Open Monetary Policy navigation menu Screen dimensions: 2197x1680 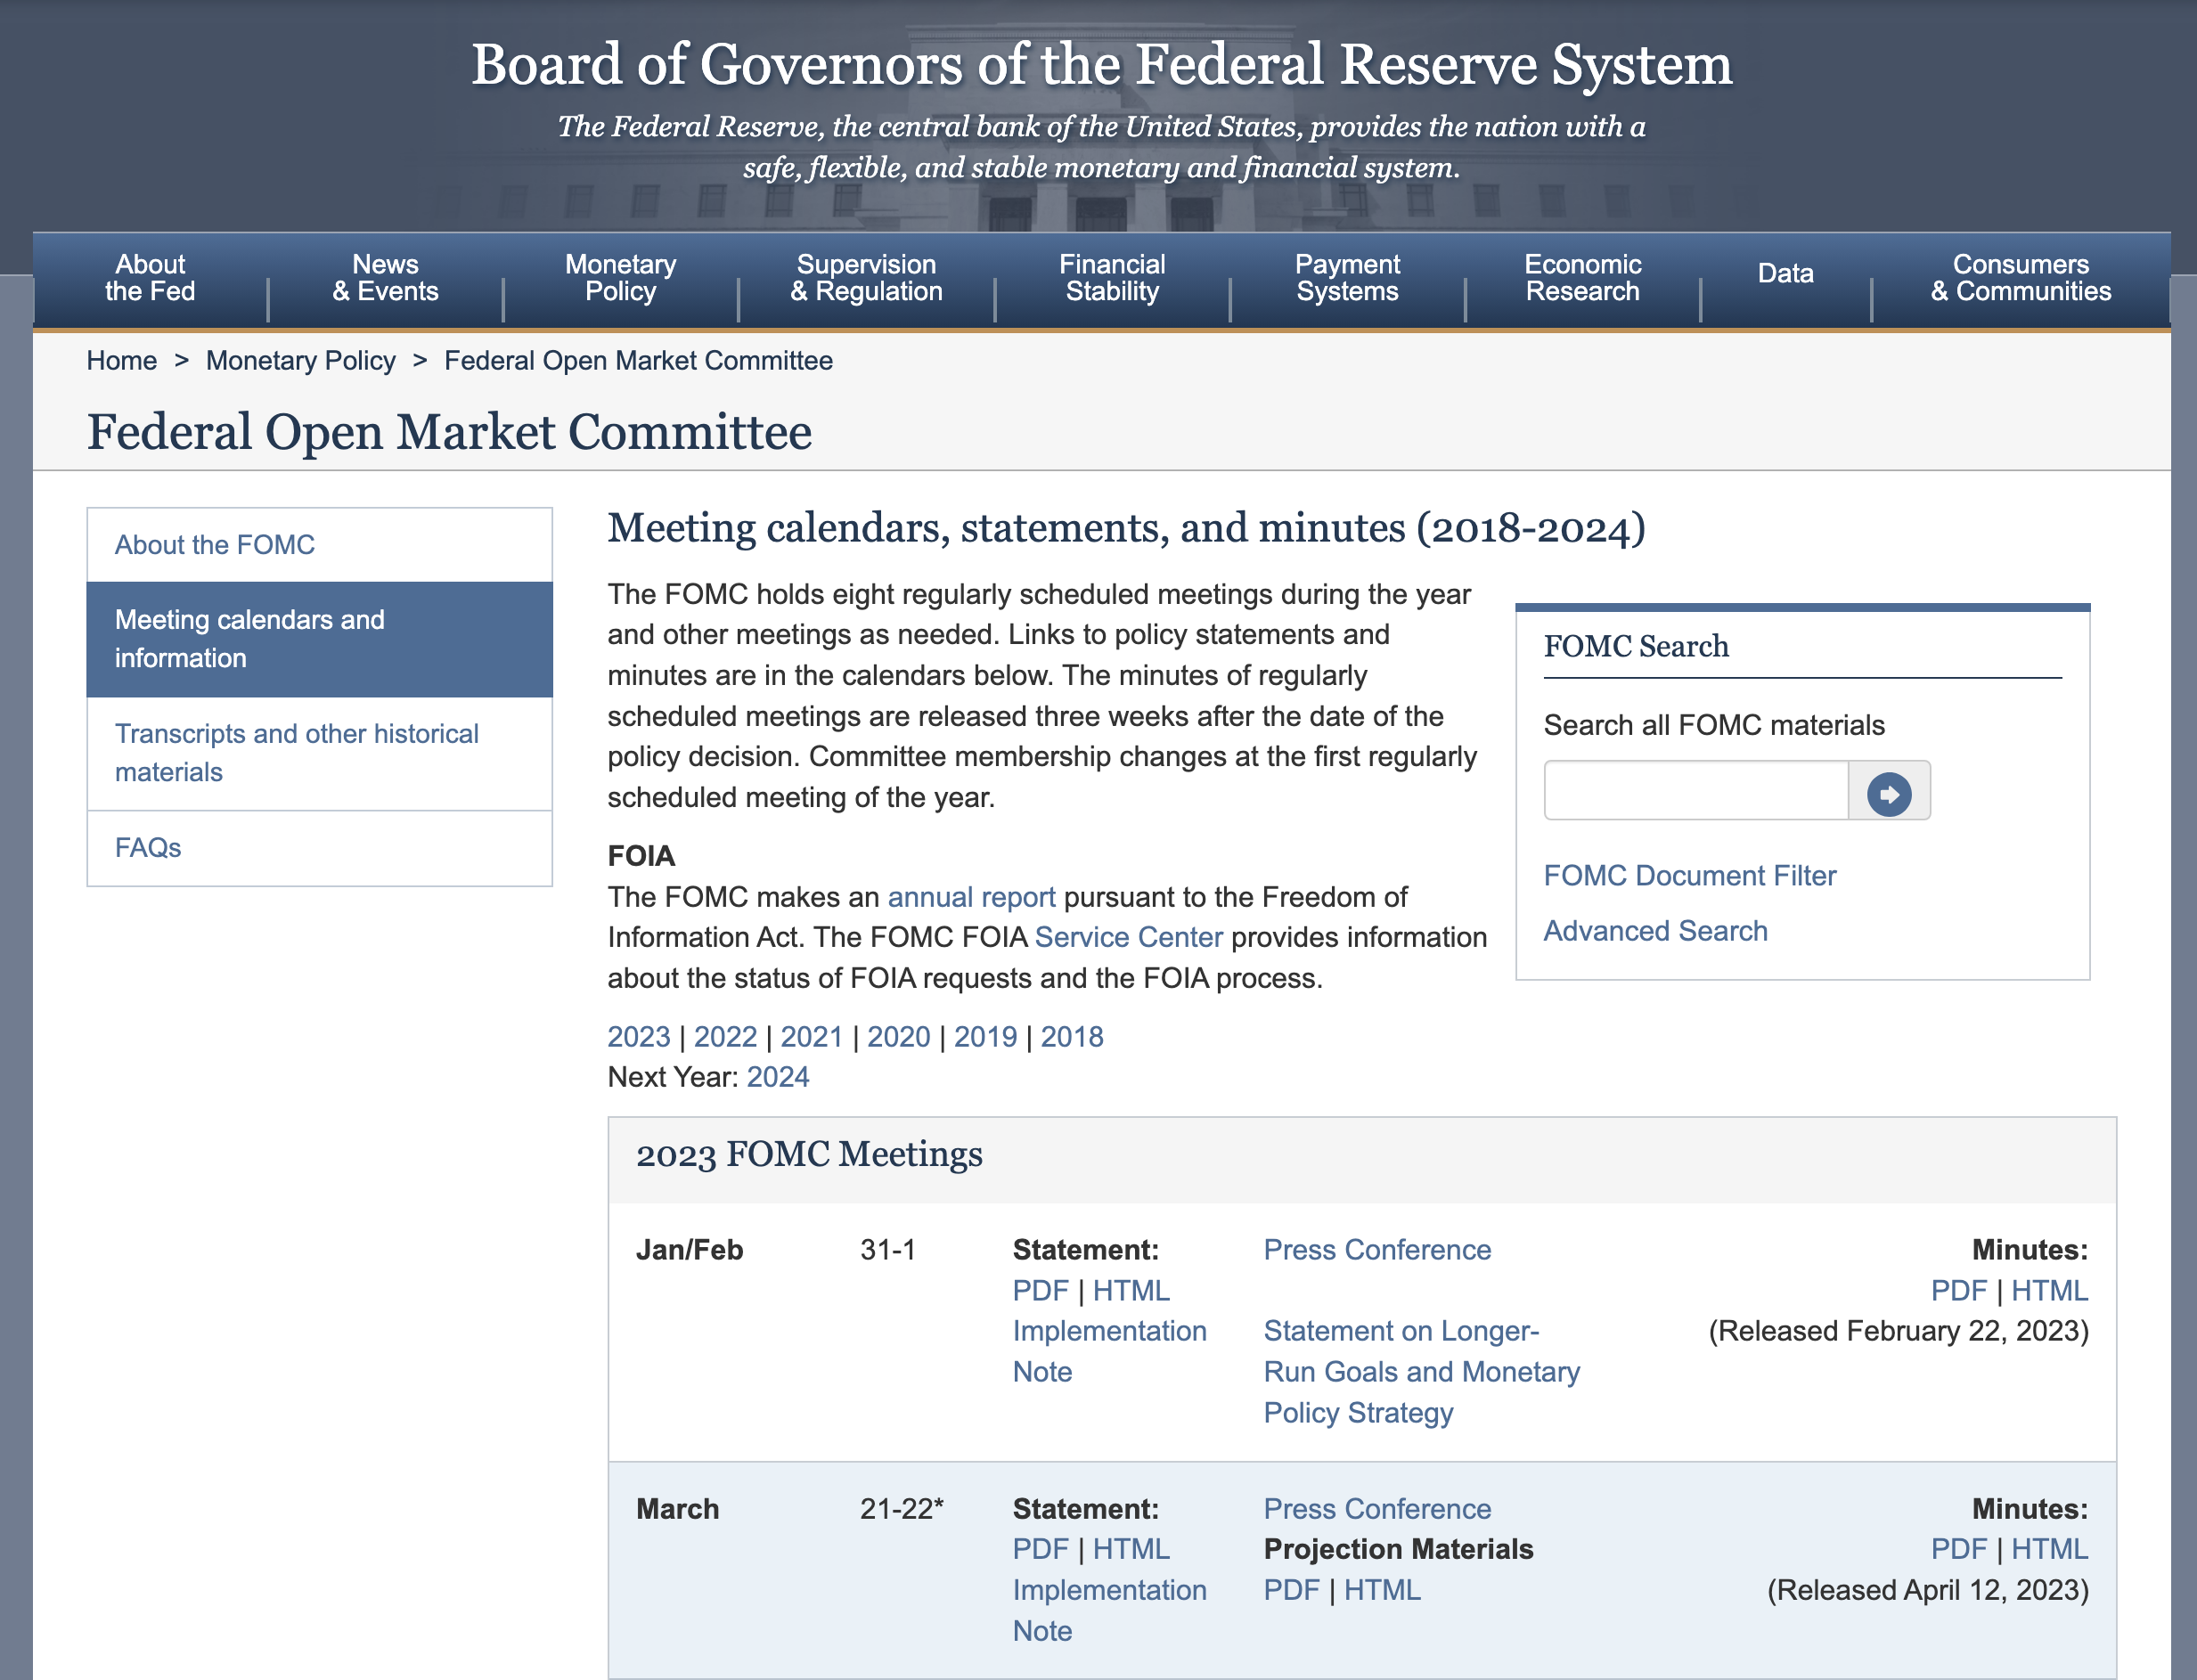(620, 278)
